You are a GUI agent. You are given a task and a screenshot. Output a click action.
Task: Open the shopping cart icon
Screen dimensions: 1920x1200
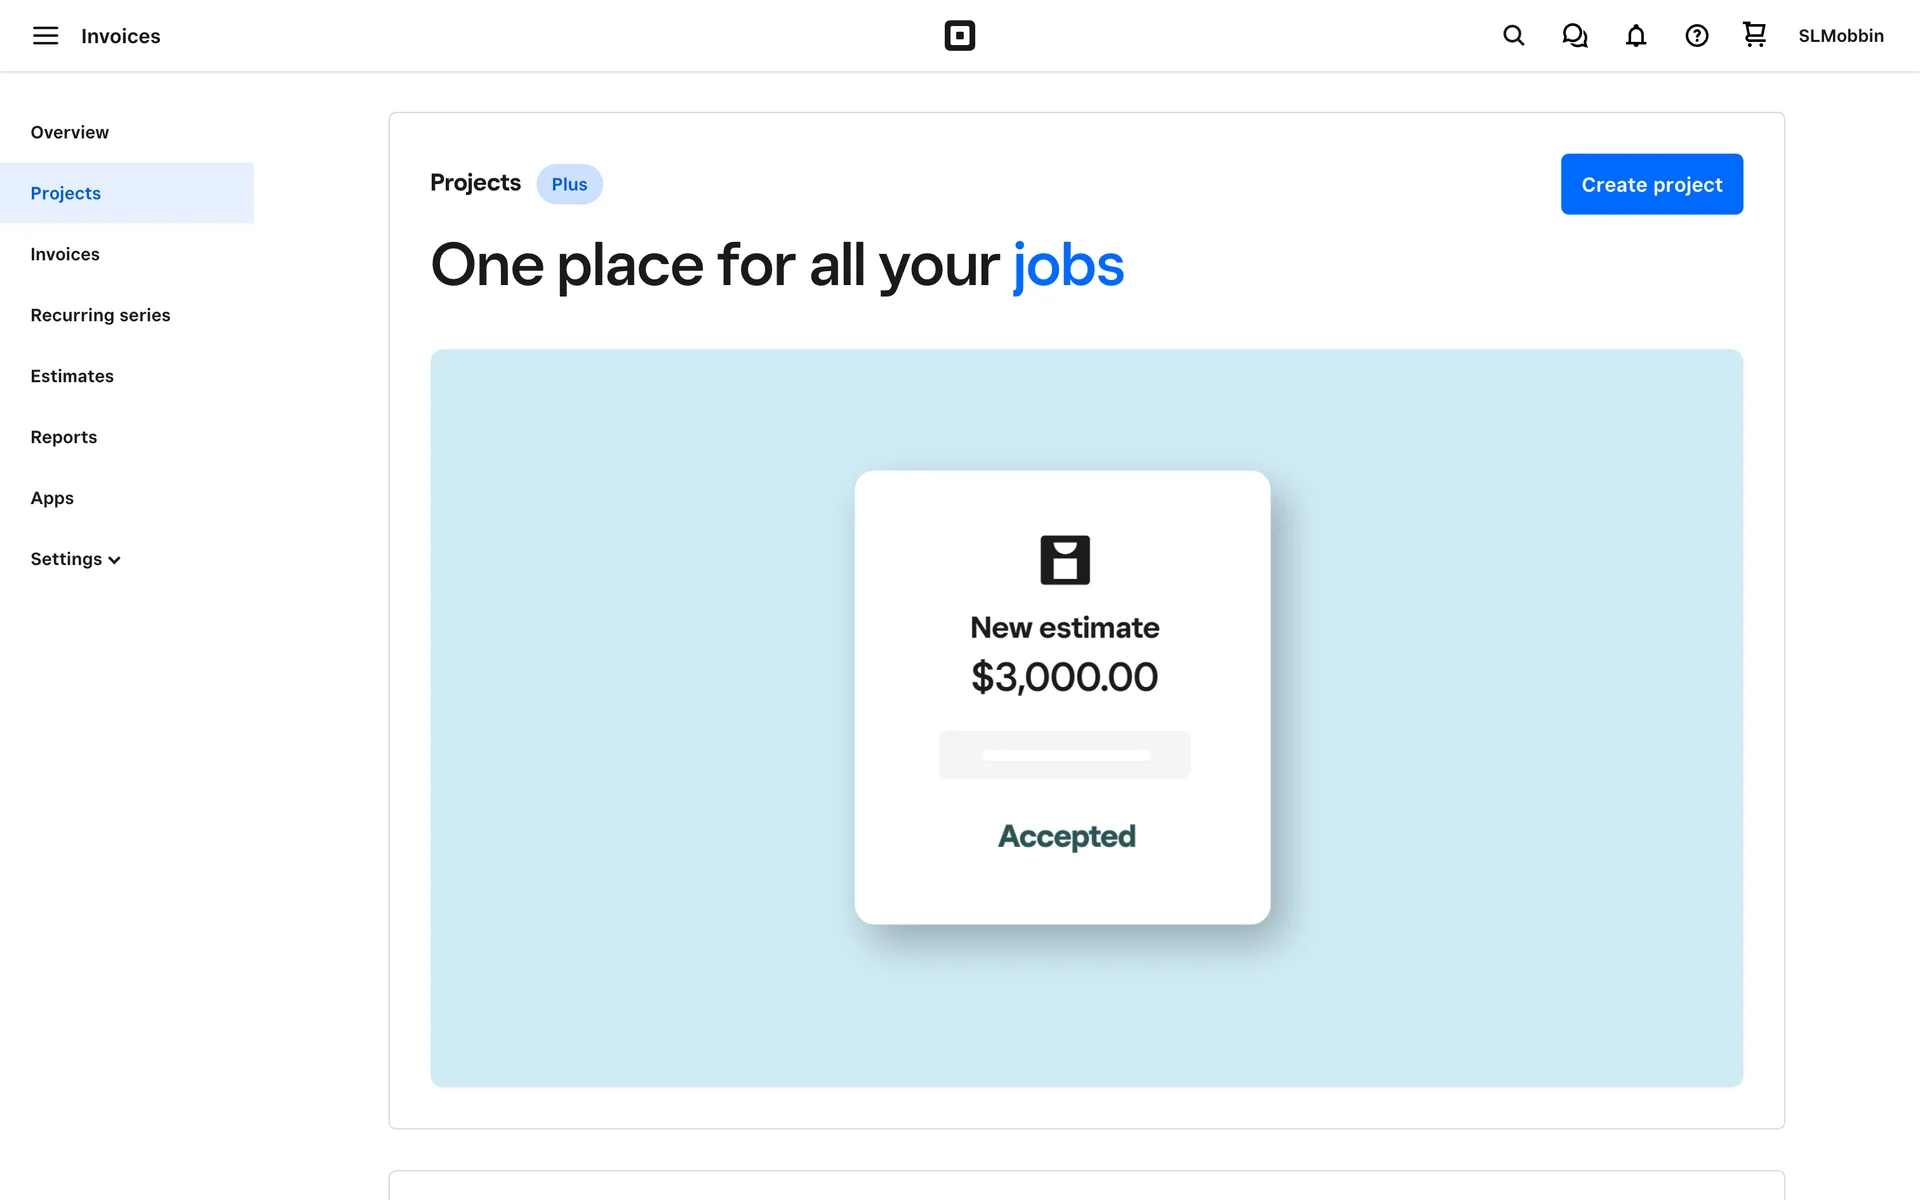click(x=1754, y=35)
